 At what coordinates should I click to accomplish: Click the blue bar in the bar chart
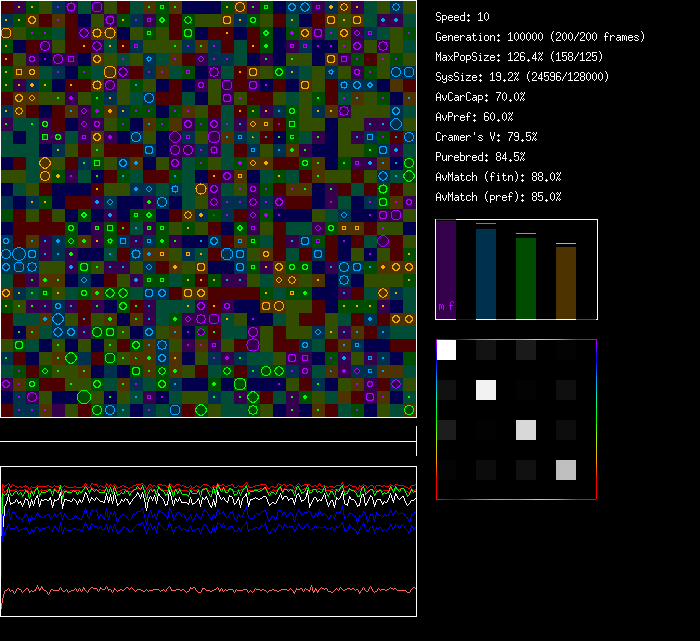click(485, 273)
